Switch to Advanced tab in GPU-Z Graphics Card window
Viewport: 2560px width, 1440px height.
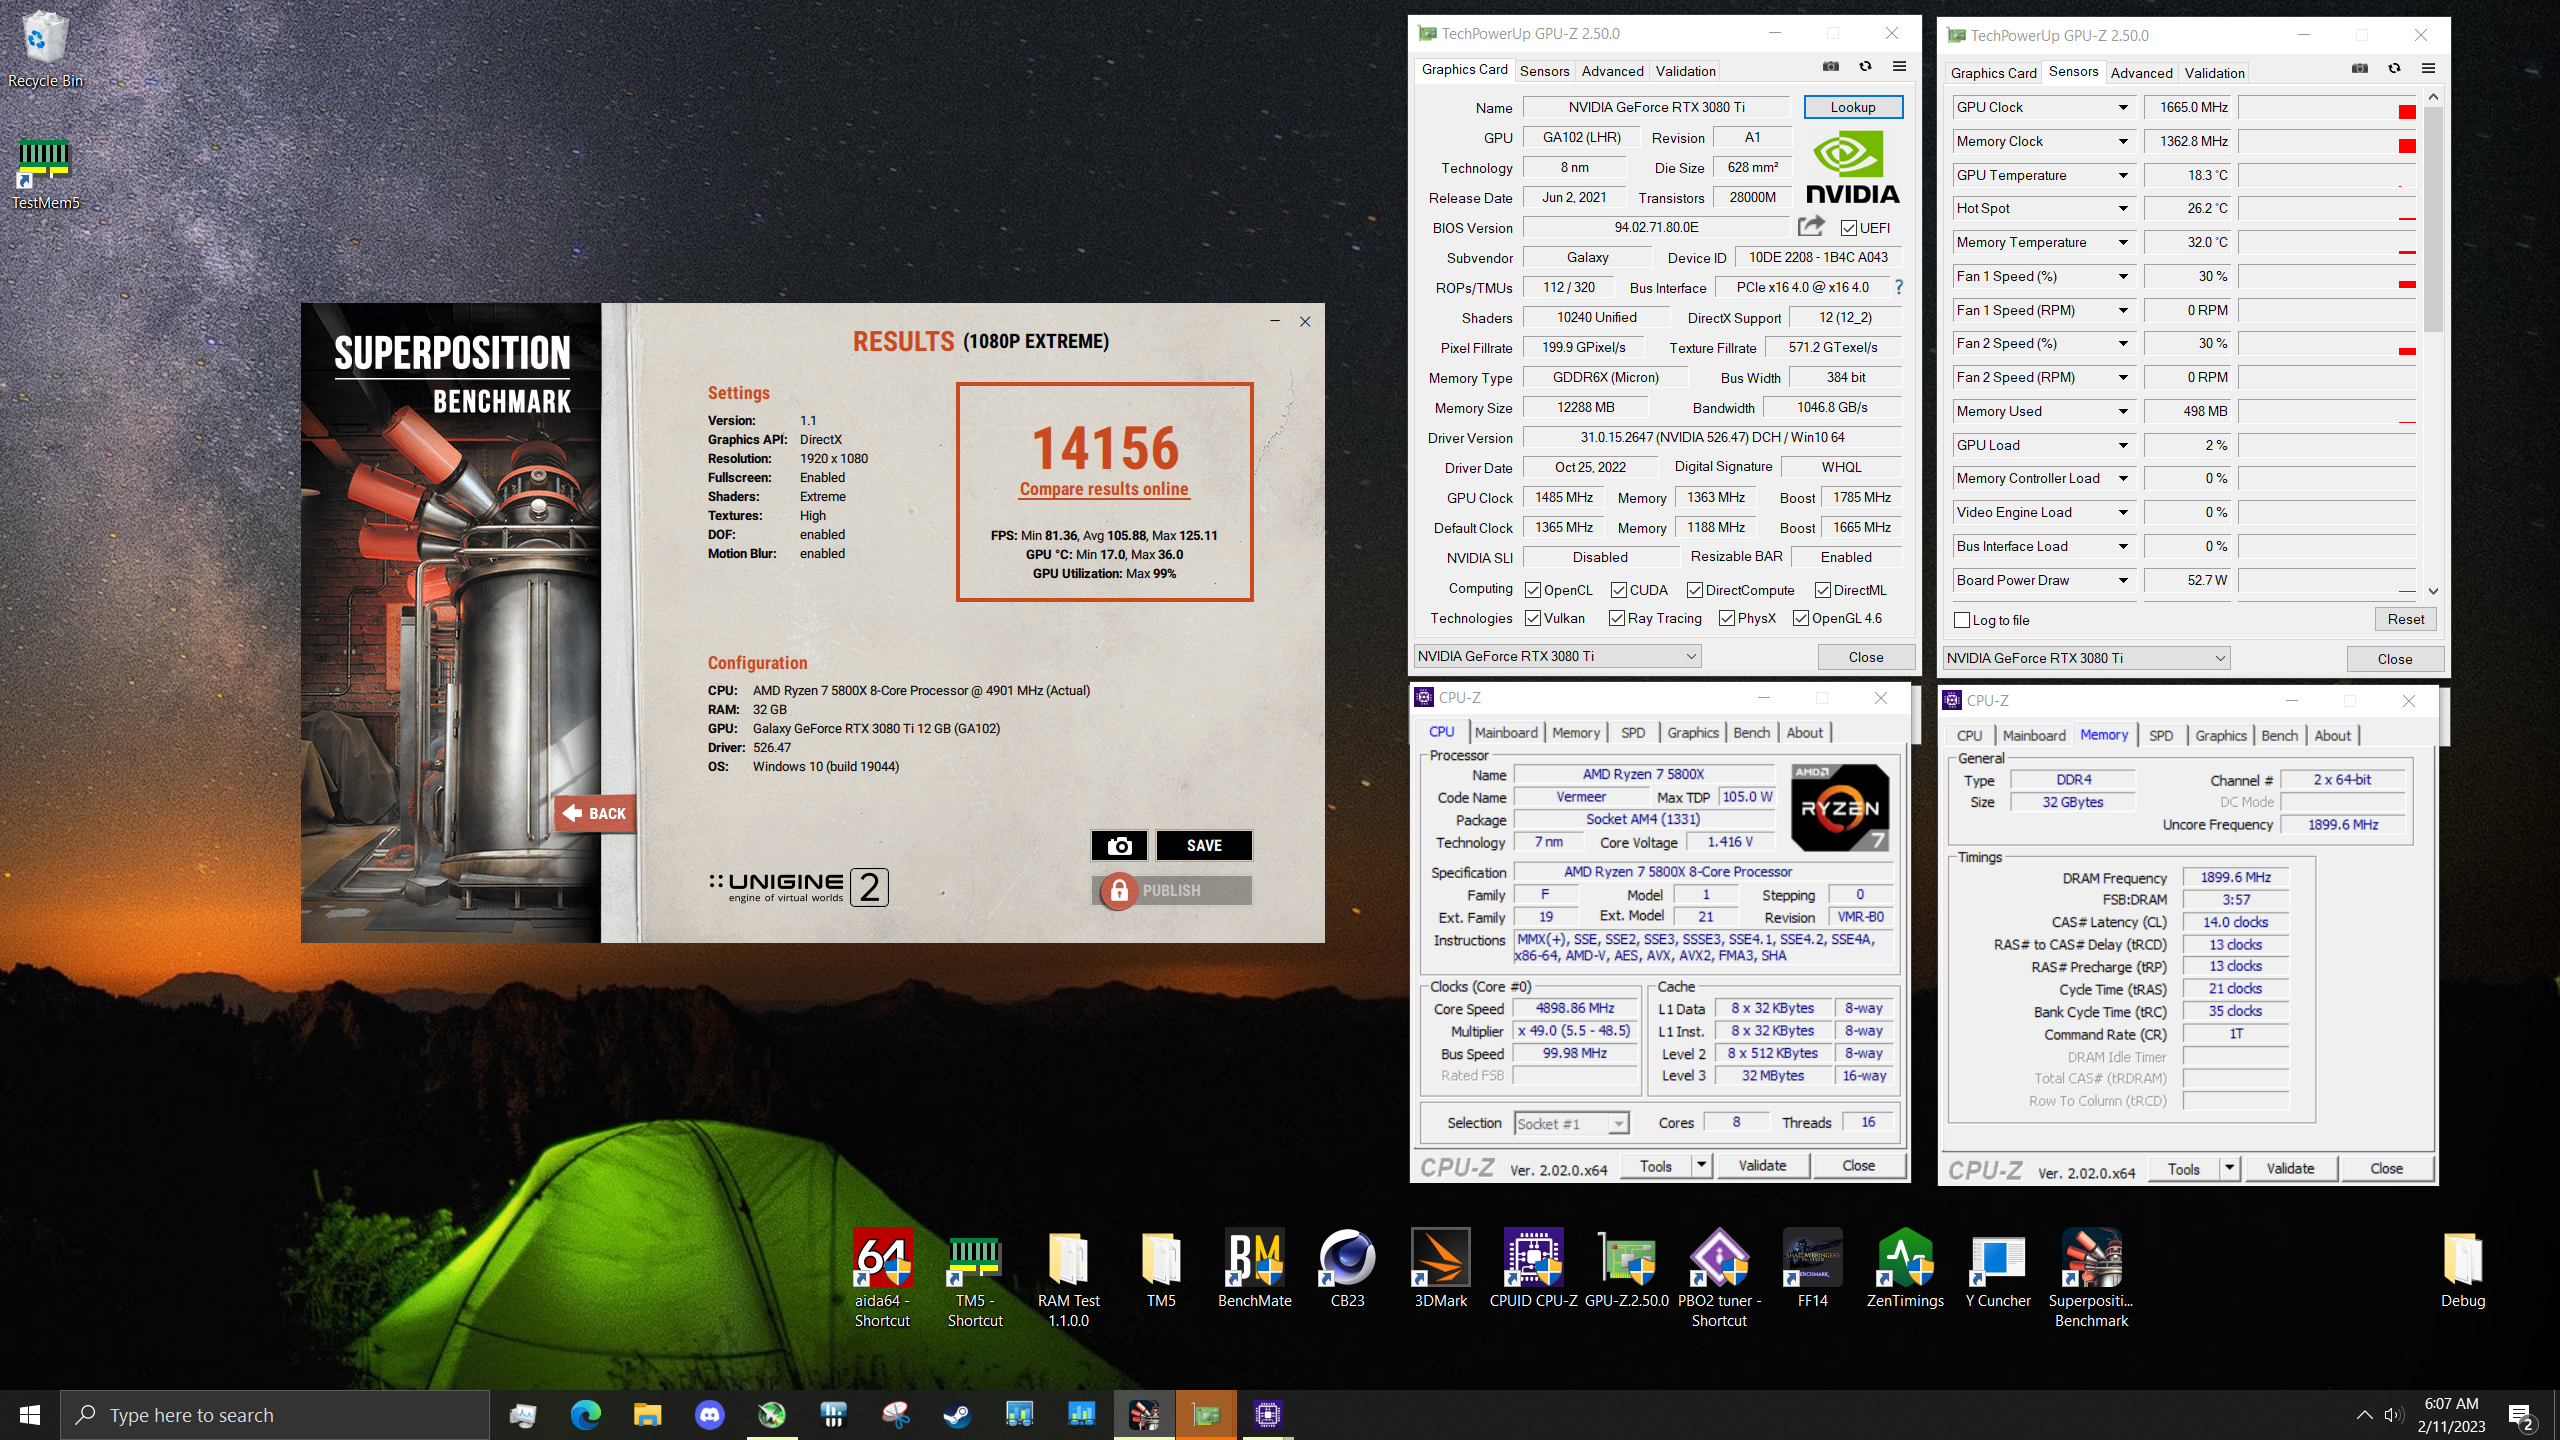click(1612, 71)
